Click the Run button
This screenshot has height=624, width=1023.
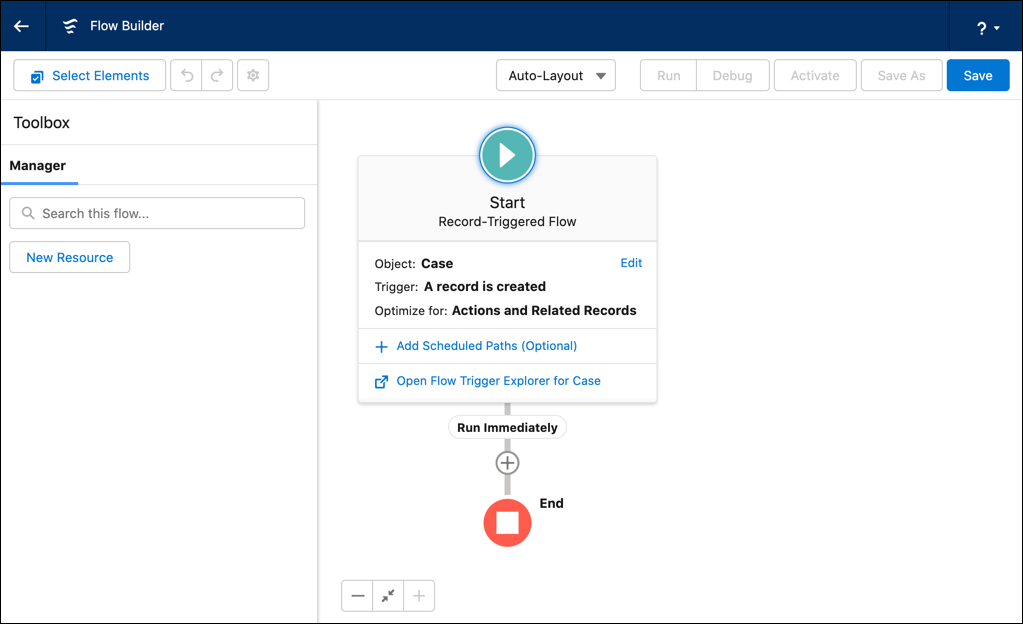pyautogui.click(x=669, y=76)
